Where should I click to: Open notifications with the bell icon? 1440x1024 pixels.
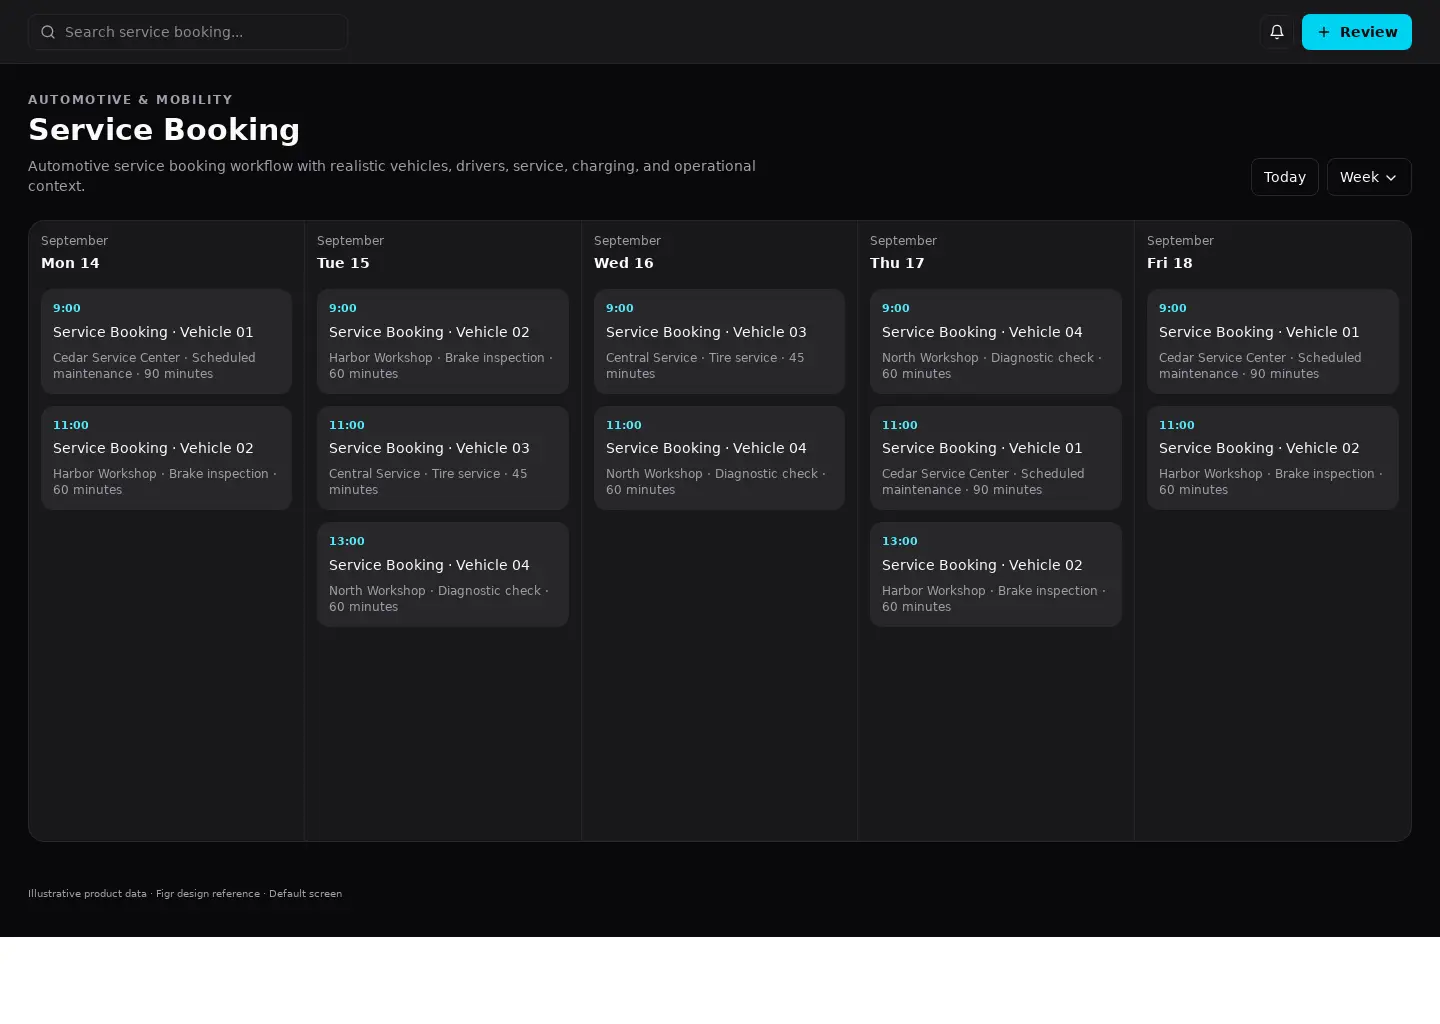click(1277, 32)
